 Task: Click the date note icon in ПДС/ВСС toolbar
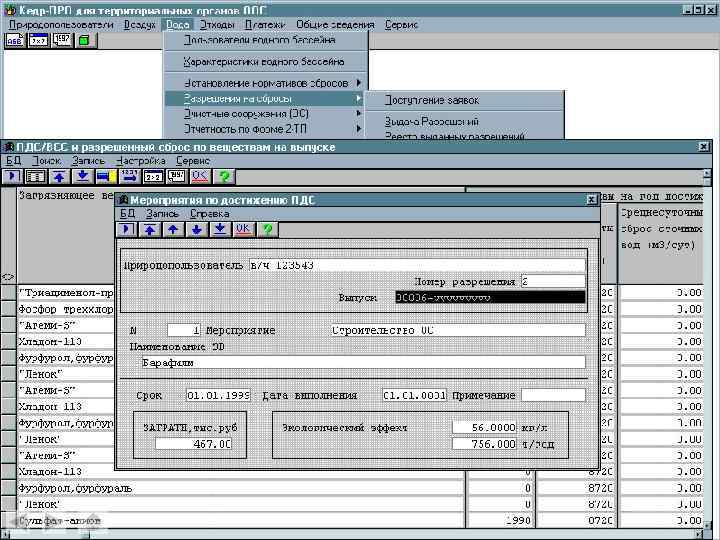[x=177, y=176]
